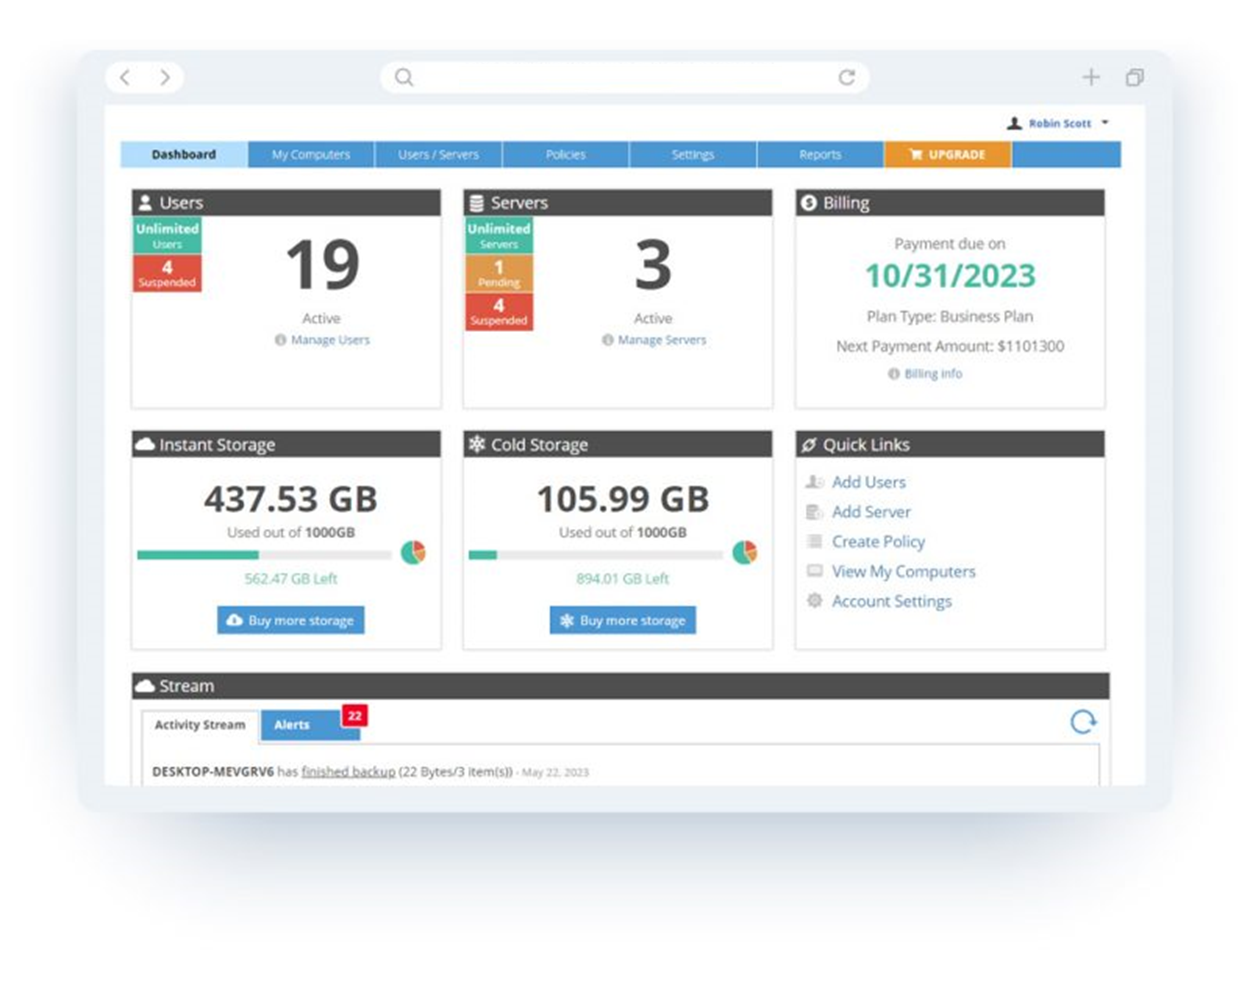Click the Billing panel dollar icon
The image size is (1250, 992).
[809, 203]
